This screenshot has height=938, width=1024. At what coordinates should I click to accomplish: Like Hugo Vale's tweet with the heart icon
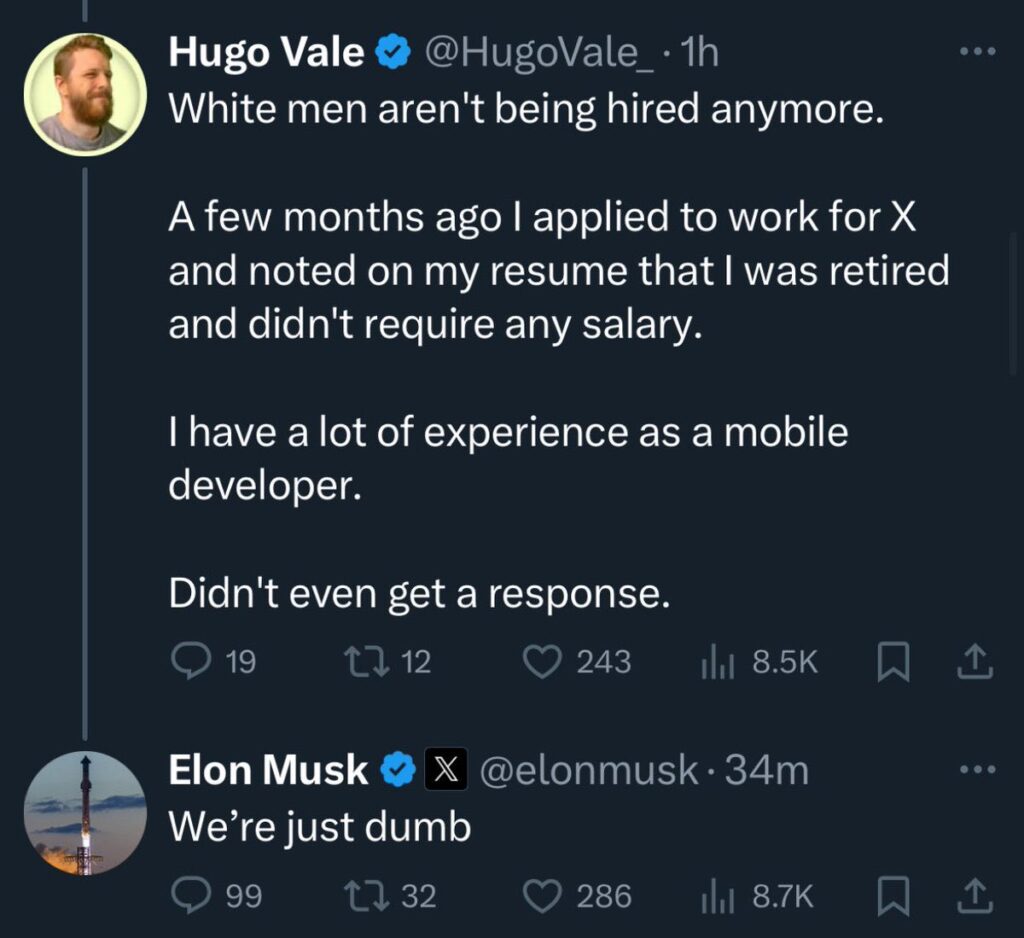(544, 659)
